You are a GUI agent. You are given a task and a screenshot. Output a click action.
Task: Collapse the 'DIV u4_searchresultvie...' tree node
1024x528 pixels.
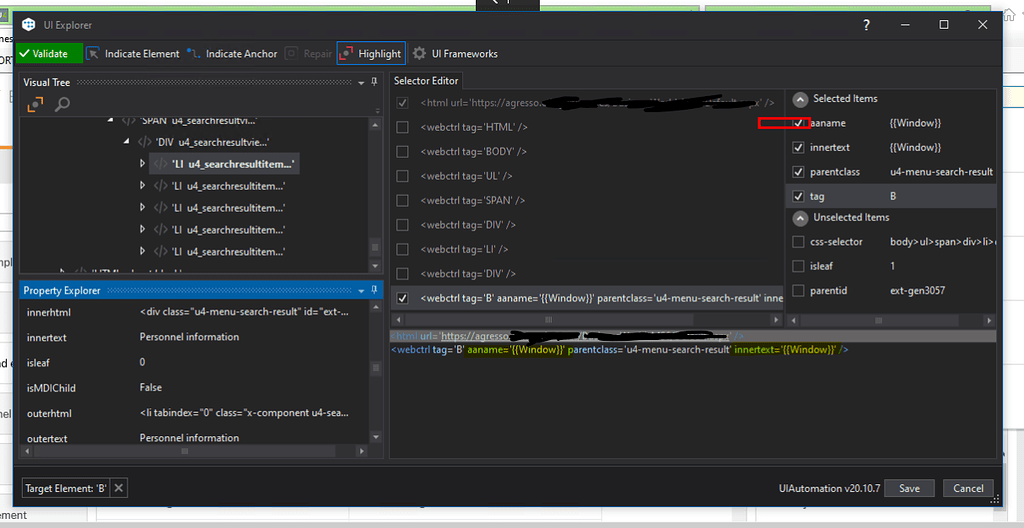pos(127,142)
